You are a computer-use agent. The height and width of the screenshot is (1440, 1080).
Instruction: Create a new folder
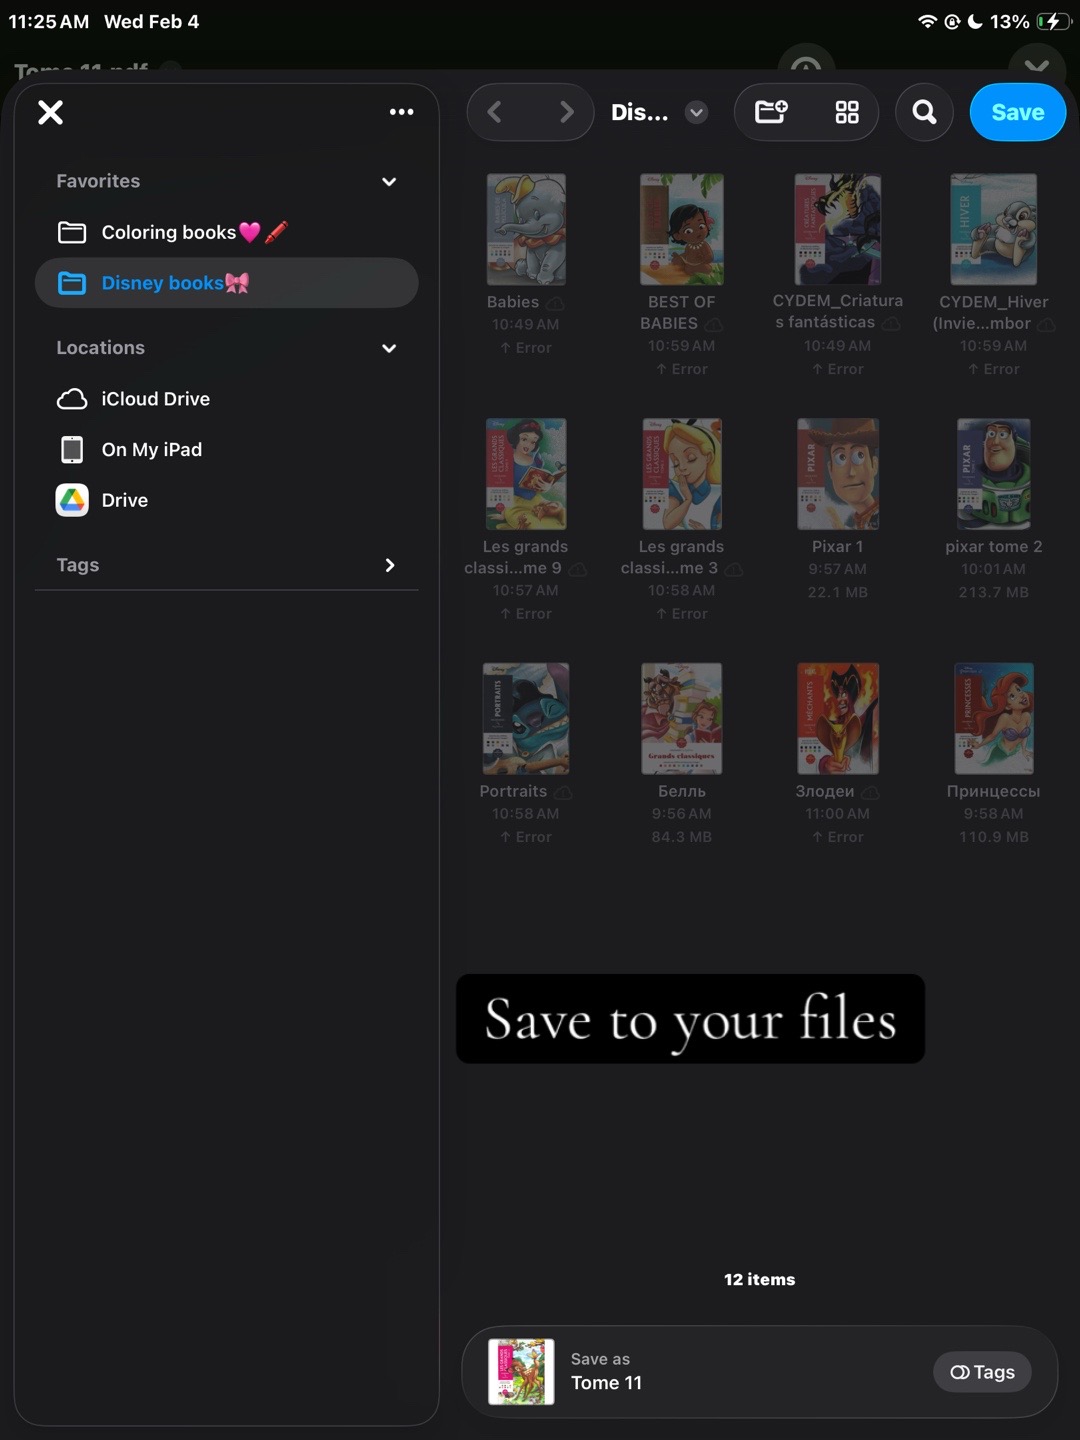tap(771, 112)
